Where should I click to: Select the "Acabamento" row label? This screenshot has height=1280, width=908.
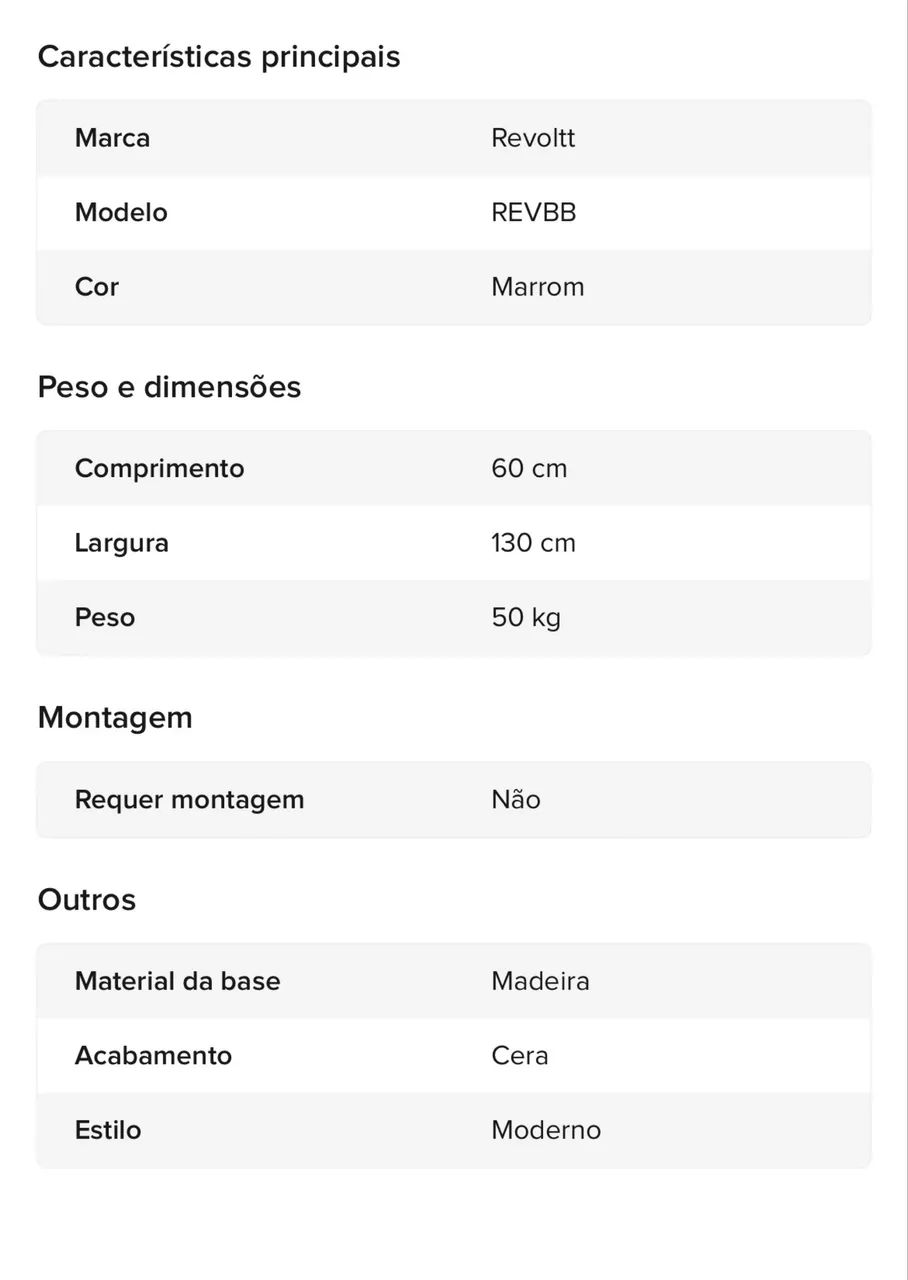pos(153,1055)
